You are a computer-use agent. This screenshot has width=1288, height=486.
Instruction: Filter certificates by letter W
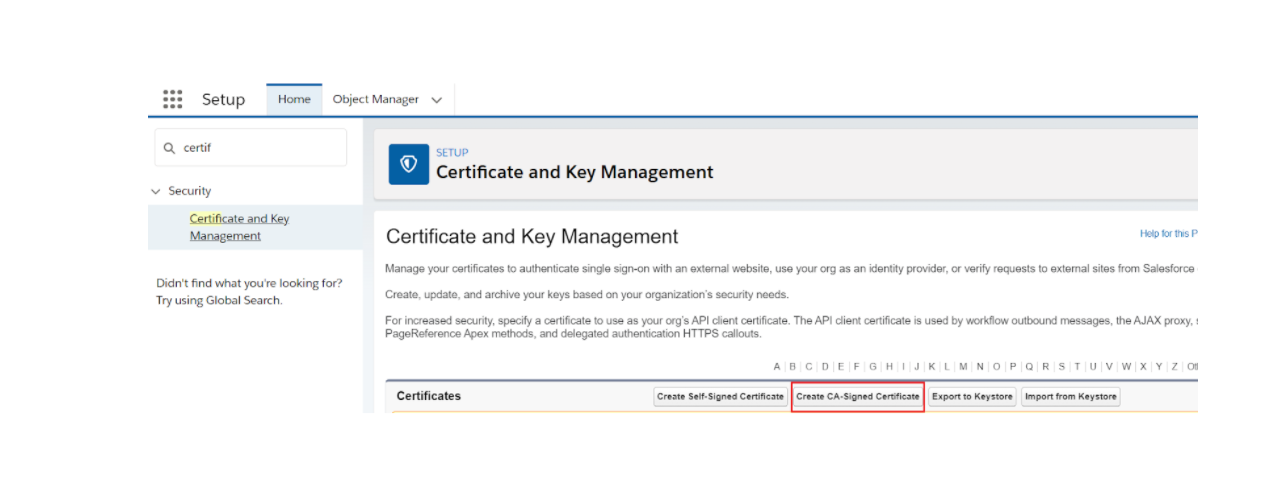[x=1126, y=367]
